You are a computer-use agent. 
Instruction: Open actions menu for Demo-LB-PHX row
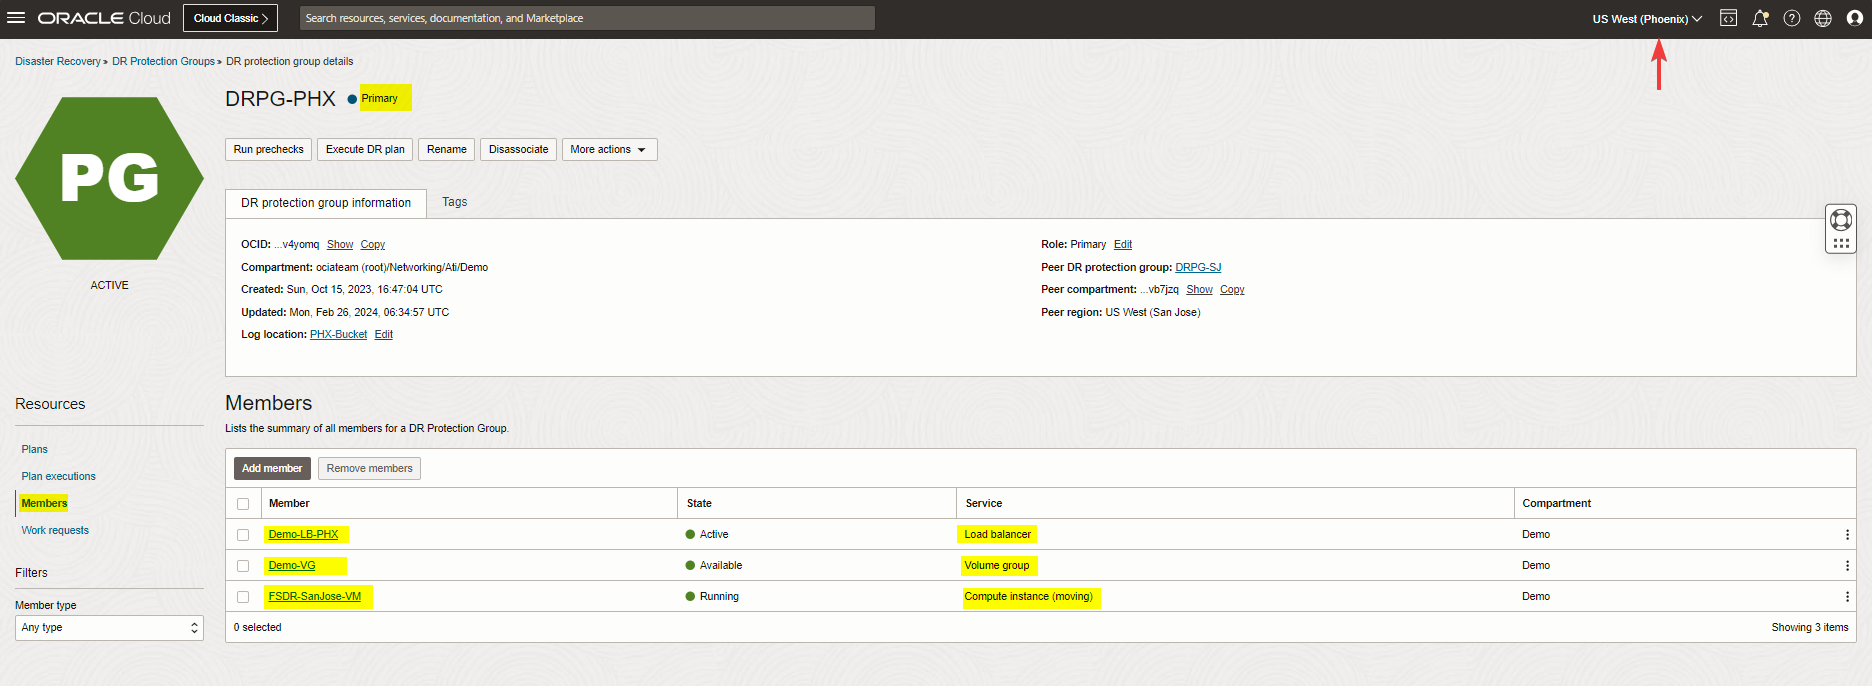pyautogui.click(x=1847, y=535)
